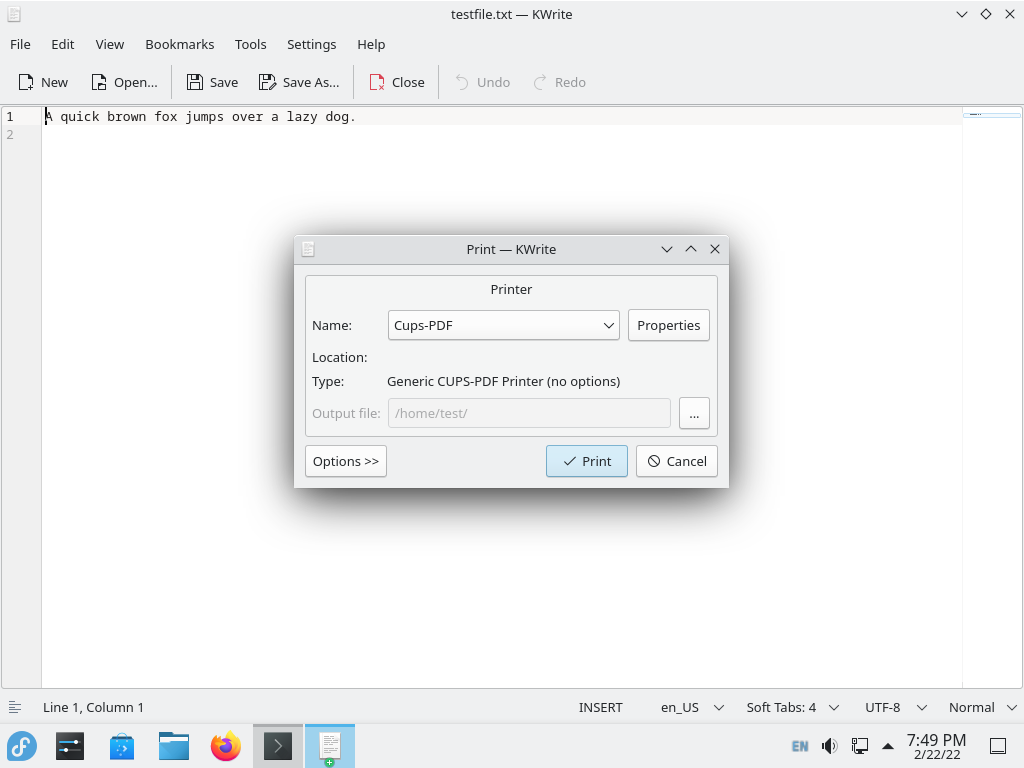The image size is (1024, 768).
Task: Select the KWrite taskbar entry
Action: coord(330,746)
